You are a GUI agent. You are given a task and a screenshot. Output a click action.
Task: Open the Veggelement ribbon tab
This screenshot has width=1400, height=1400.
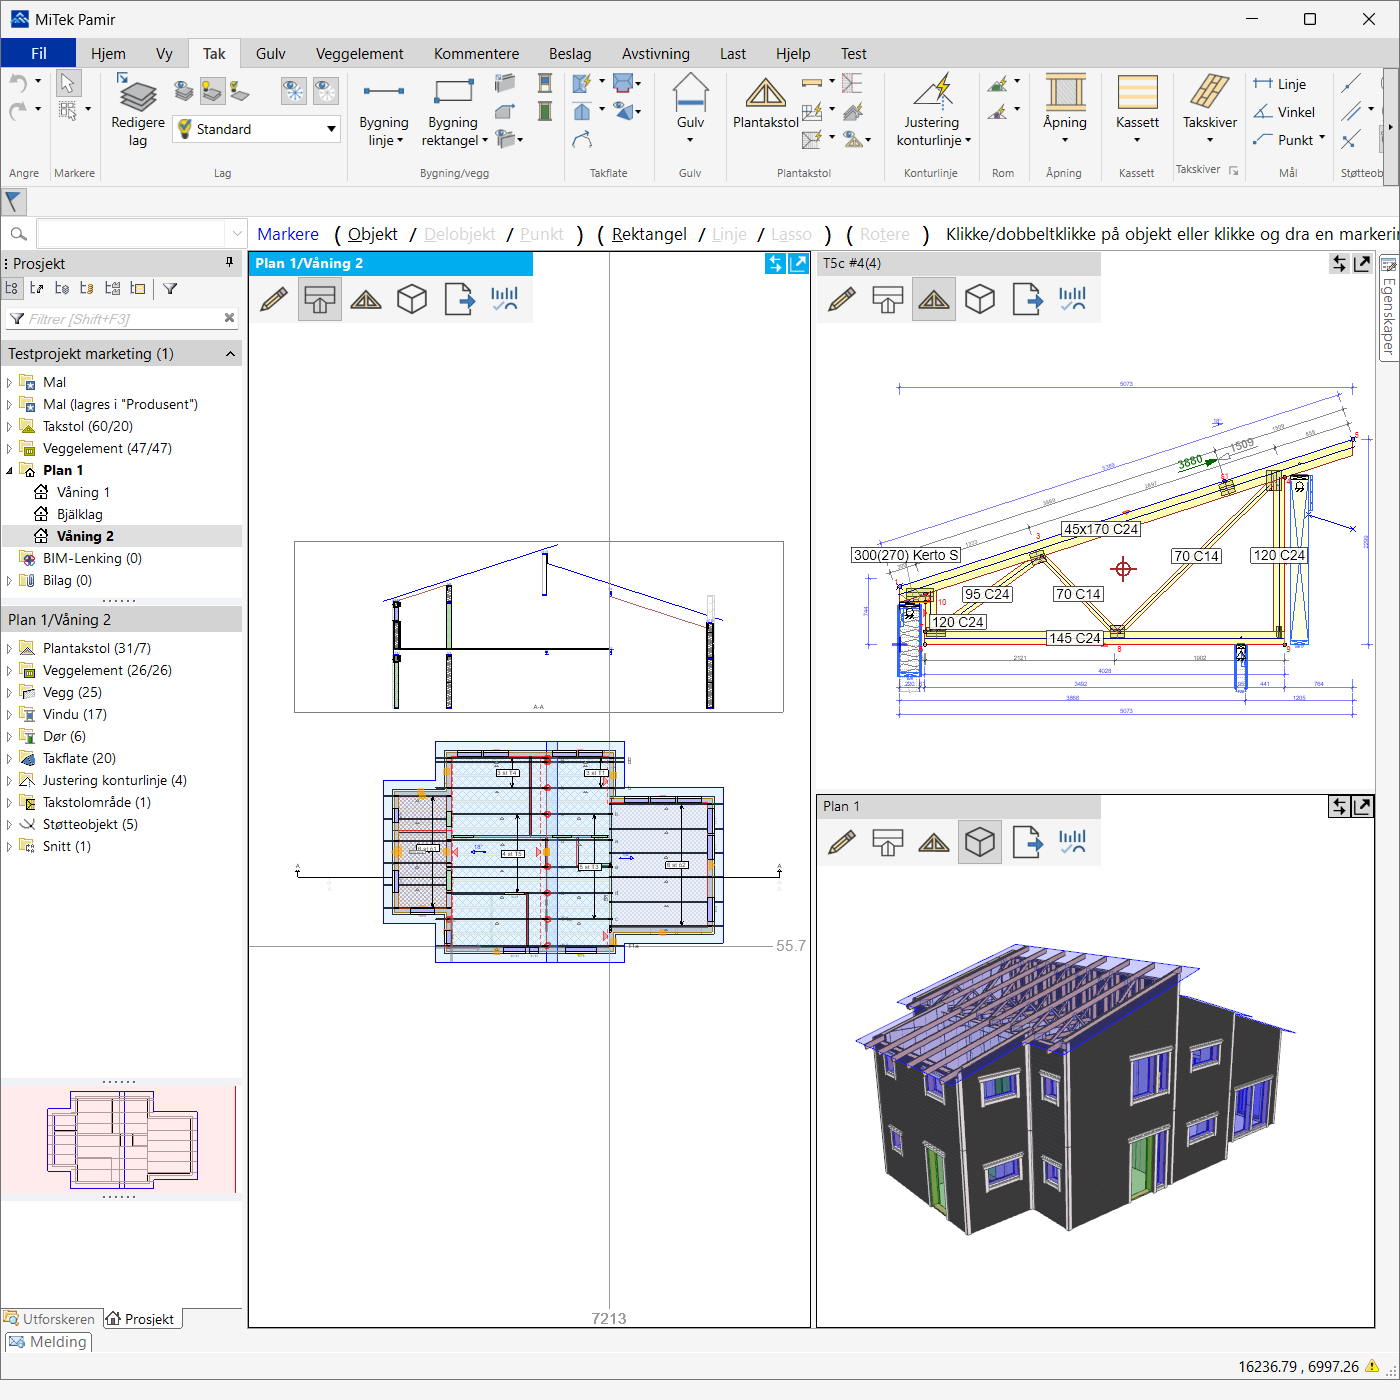(x=359, y=54)
